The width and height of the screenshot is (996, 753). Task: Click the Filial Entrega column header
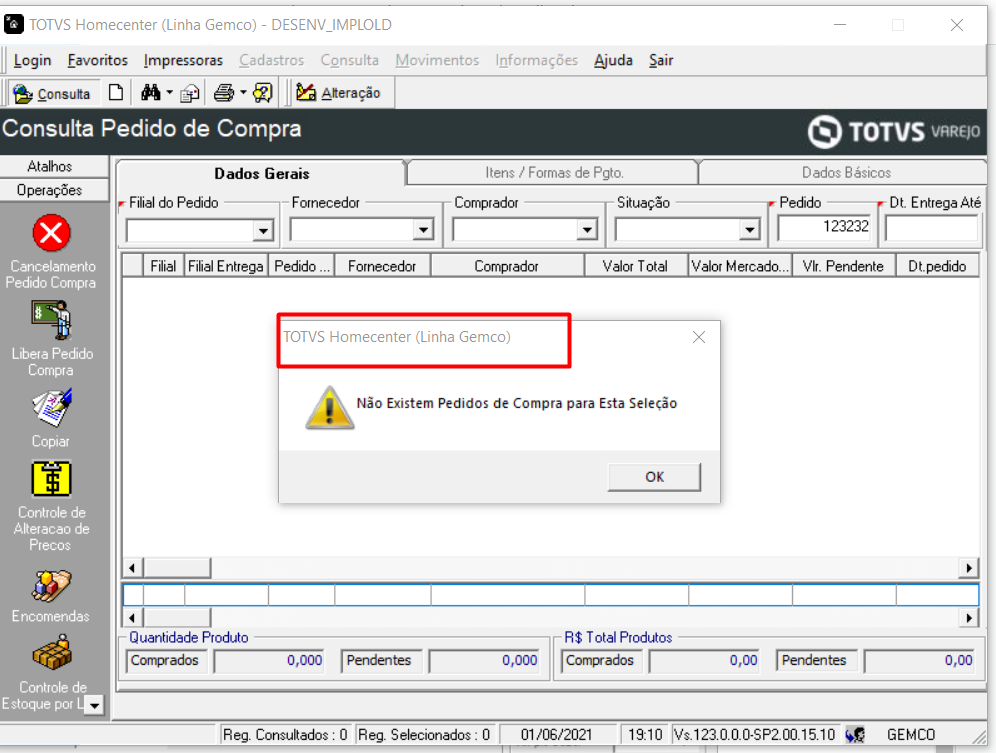pyautogui.click(x=226, y=266)
